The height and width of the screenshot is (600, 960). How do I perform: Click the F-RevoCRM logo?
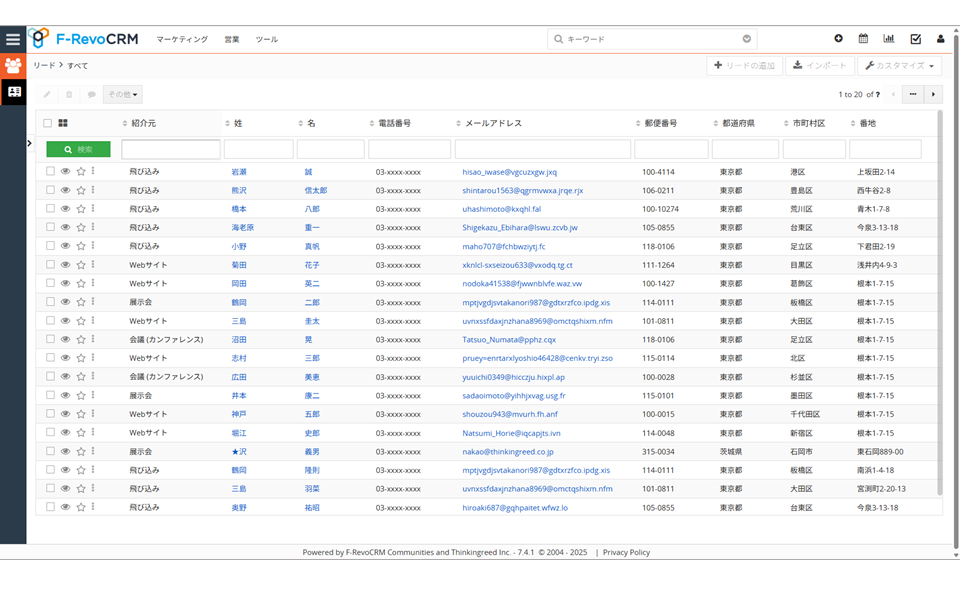coord(83,39)
